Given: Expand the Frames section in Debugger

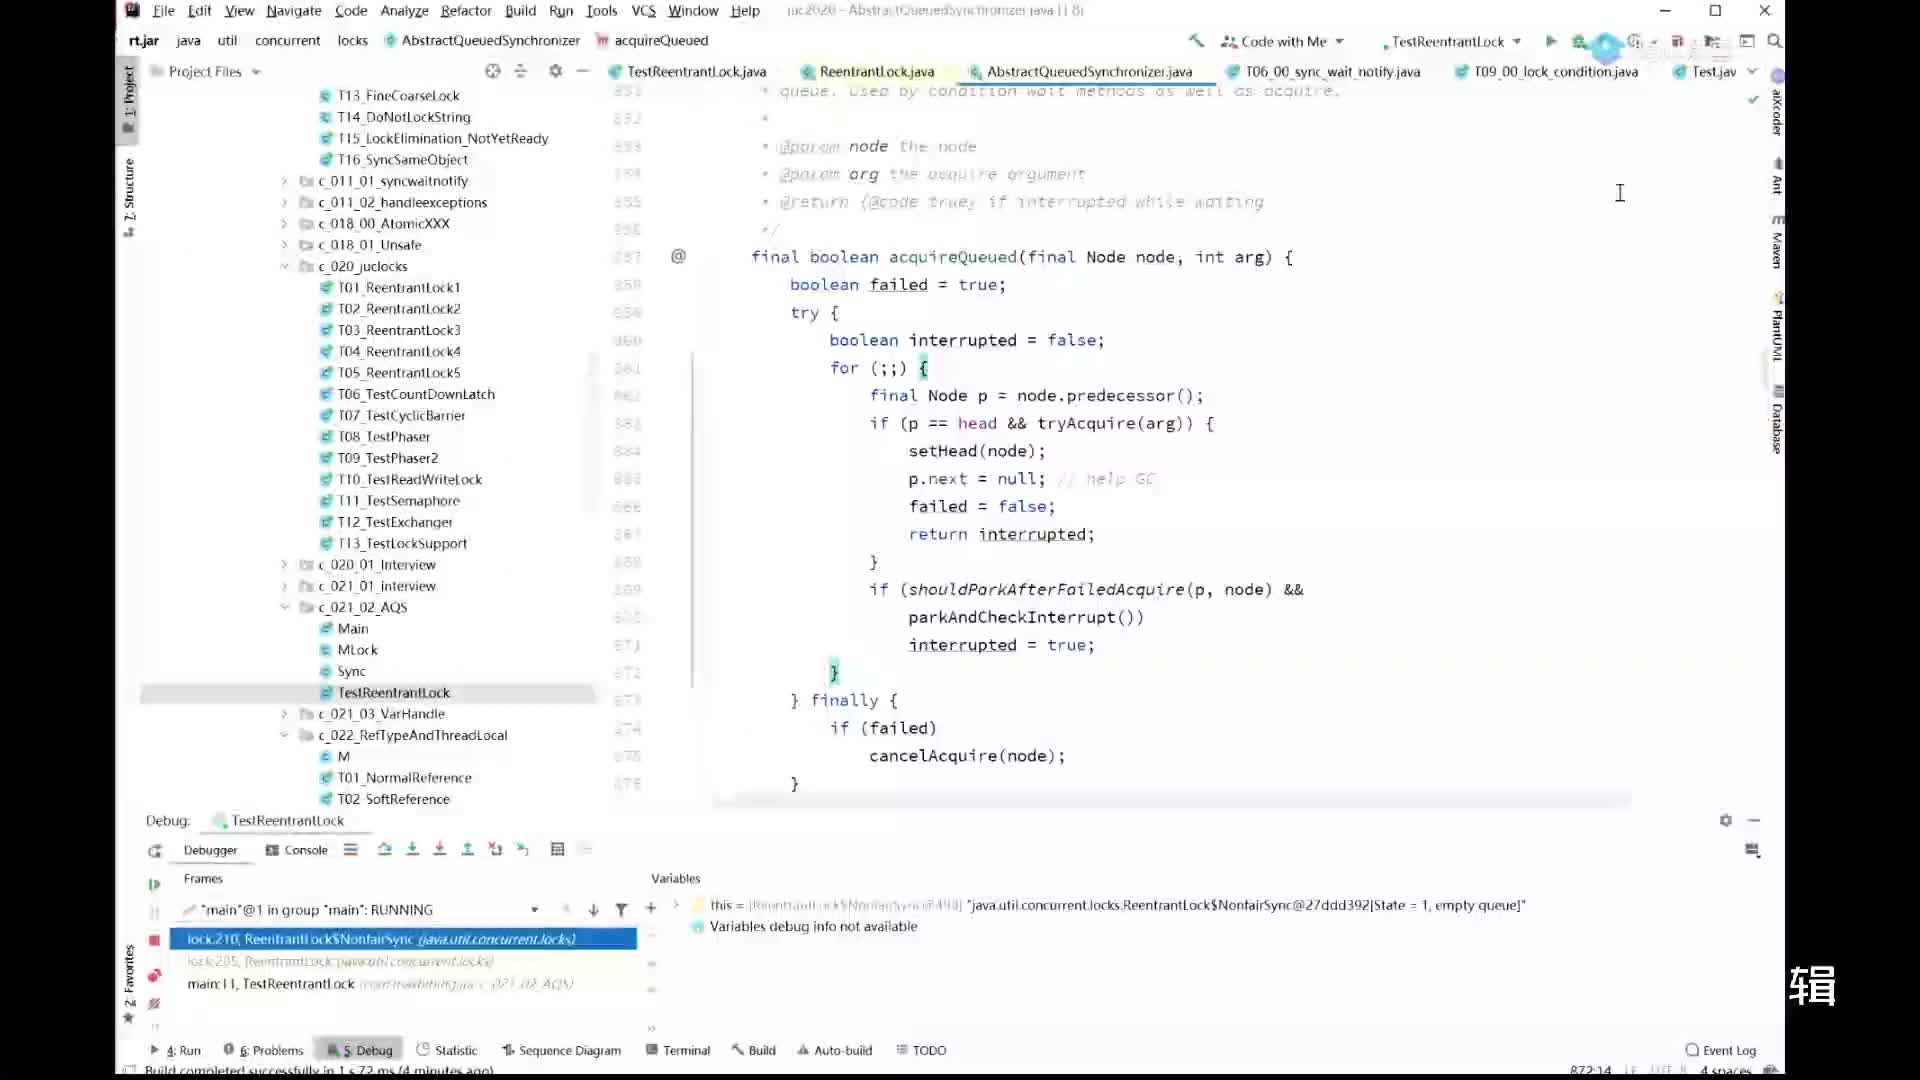Looking at the screenshot, I should (x=200, y=877).
